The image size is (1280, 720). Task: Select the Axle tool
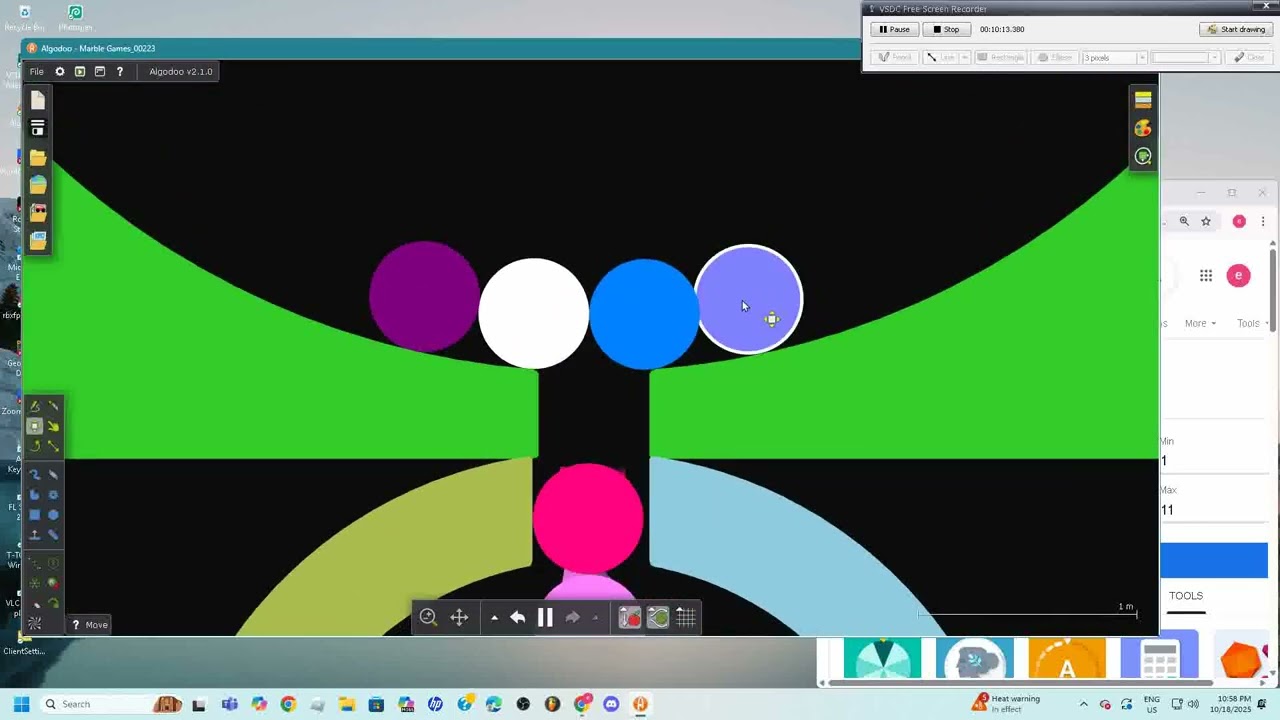[34, 584]
